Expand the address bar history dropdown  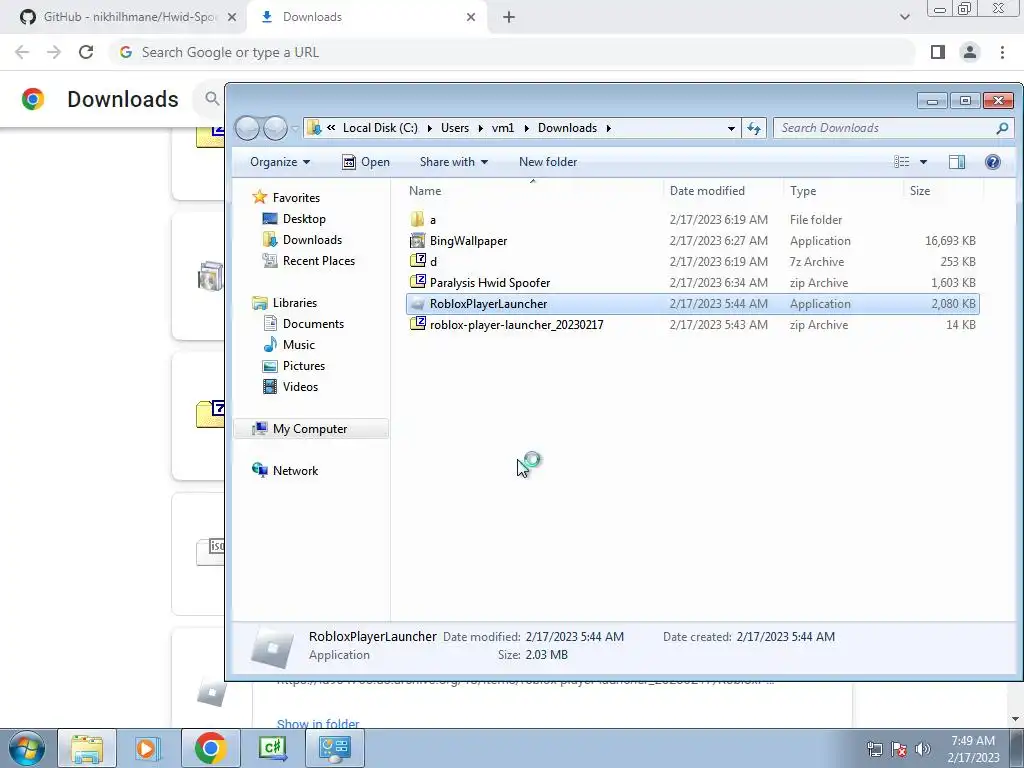[731, 129]
